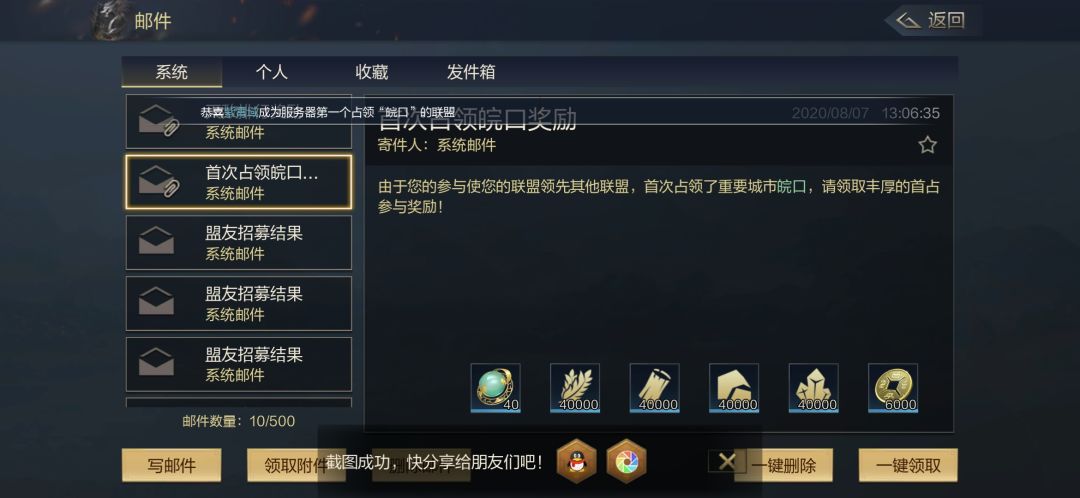Image resolution: width=1080 pixels, height=498 pixels.
Task: Tap the jade orb reward icon
Action: click(x=495, y=388)
